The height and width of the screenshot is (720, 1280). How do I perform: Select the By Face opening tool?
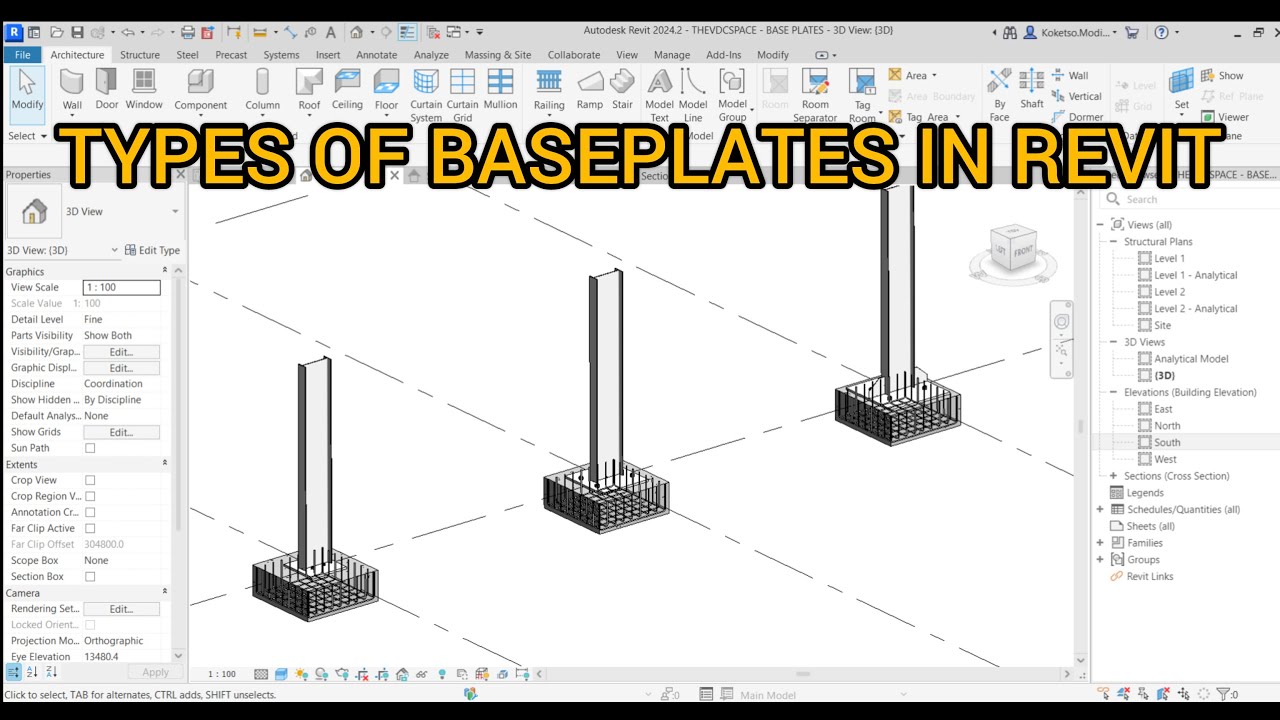999,95
